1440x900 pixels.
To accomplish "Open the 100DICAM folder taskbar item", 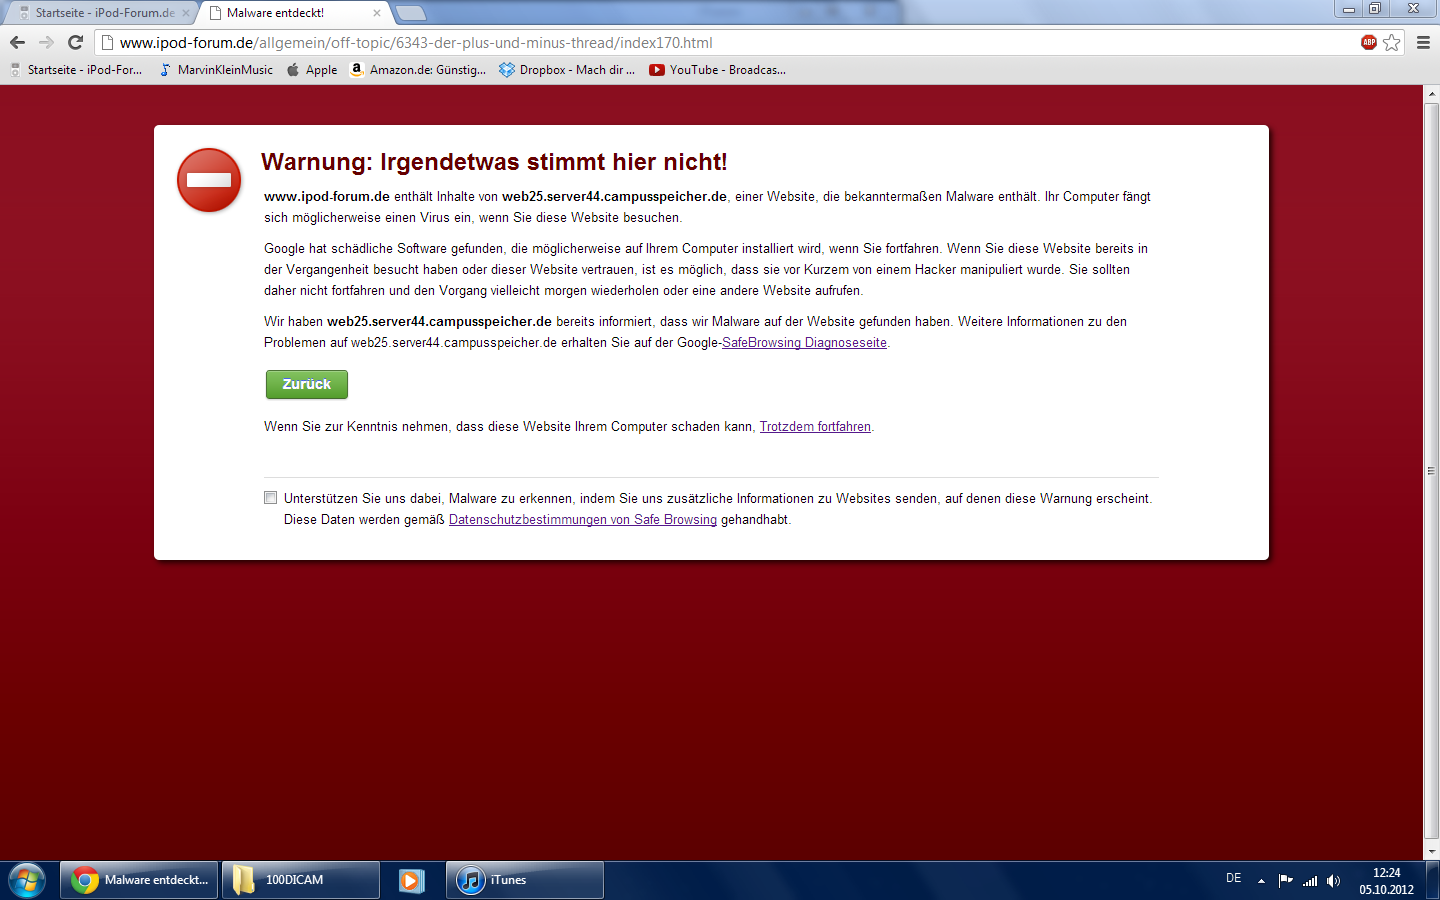I will (x=301, y=880).
